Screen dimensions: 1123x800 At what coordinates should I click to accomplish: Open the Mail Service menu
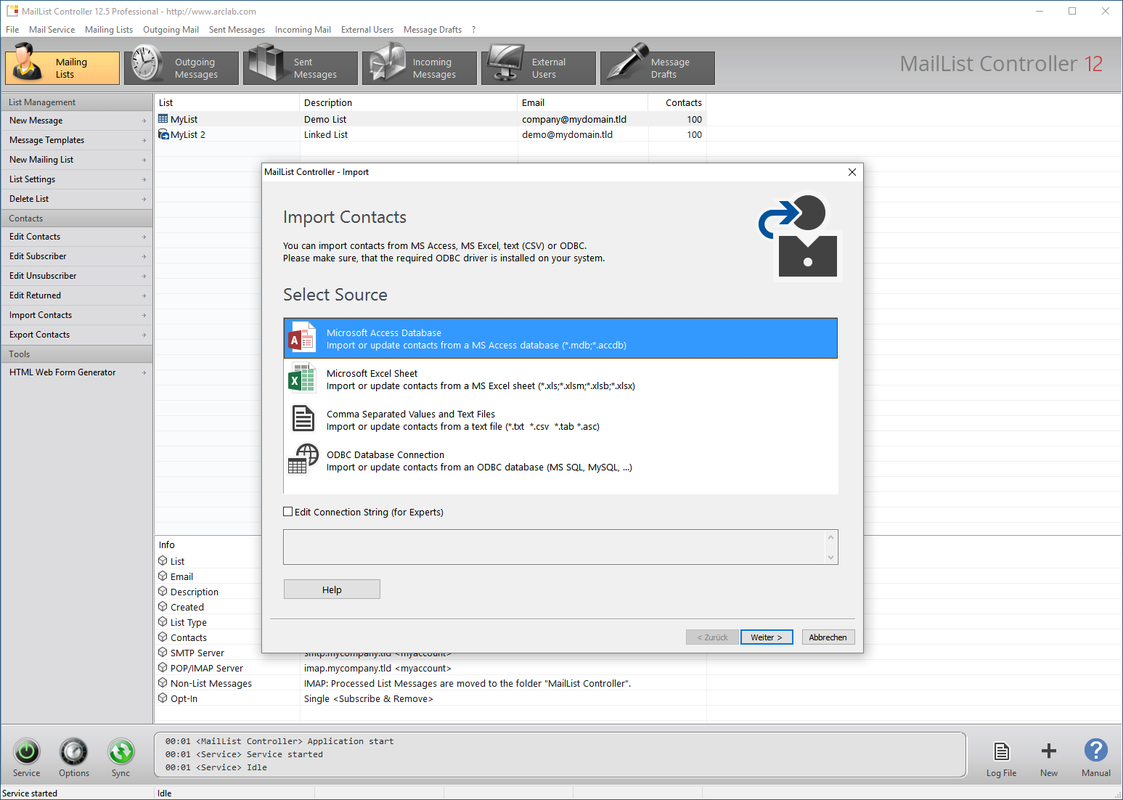point(52,29)
